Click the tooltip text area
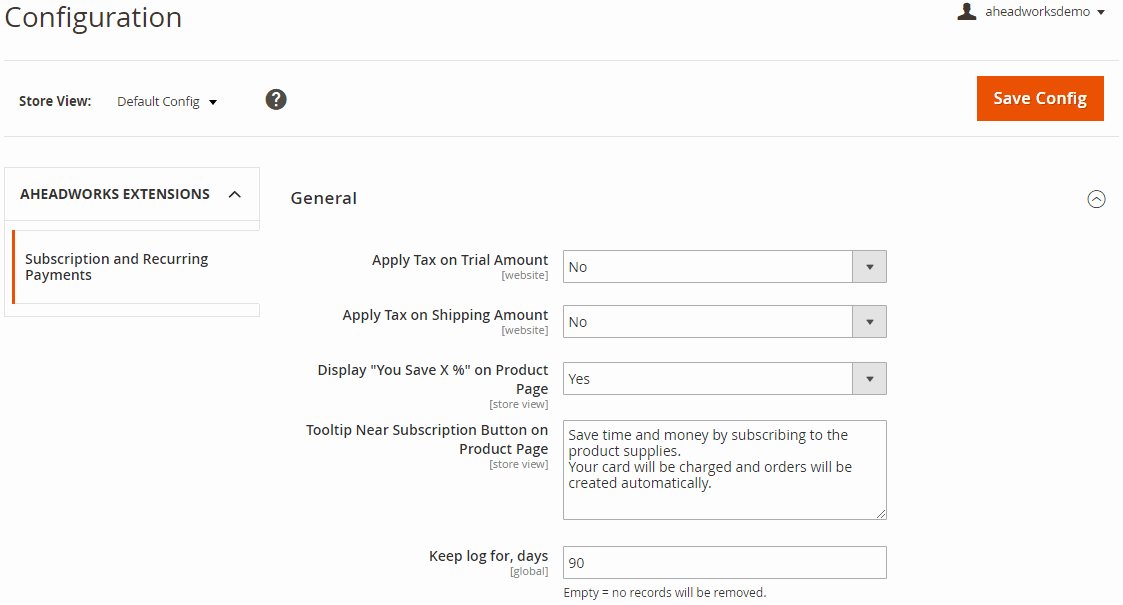Image resolution: width=1123 pixels, height=605 pixels. 724,470
